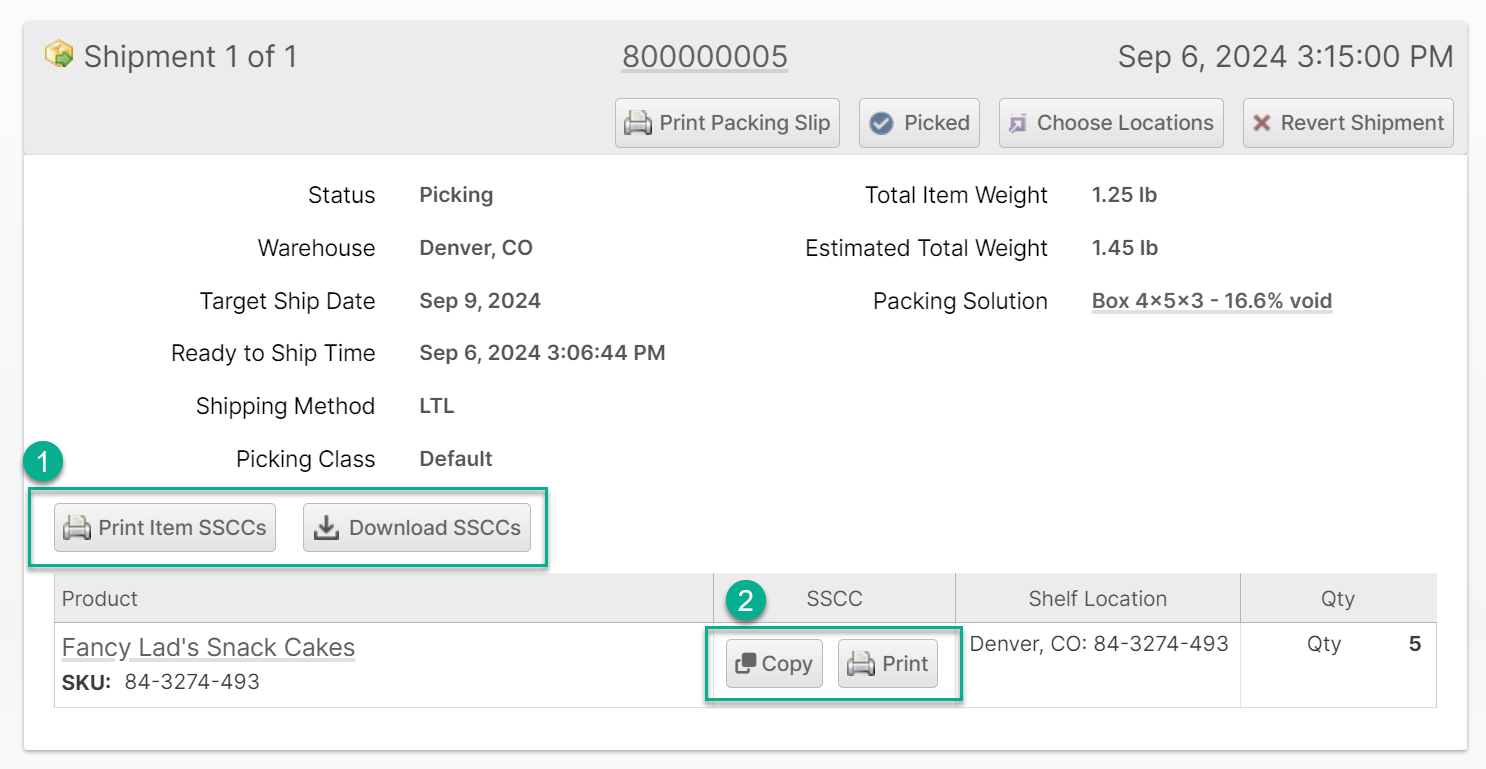This screenshot has height=769, width=1486.
Task: Click the Denver, CO shelf location cell
Action: (1099, 644)
